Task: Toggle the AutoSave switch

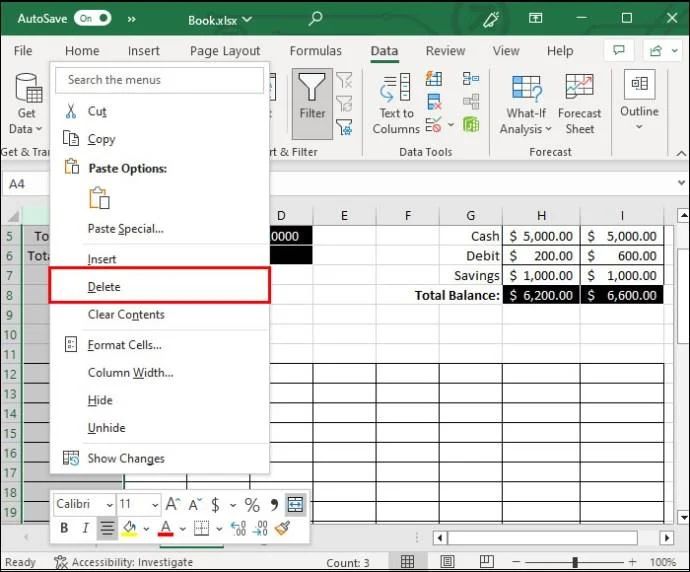Action: pos(92,19)
